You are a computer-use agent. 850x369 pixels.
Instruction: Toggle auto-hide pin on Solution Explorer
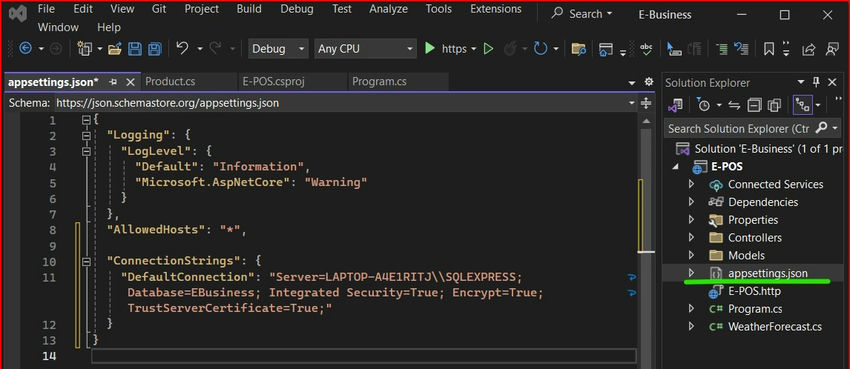tap(816, 82)
